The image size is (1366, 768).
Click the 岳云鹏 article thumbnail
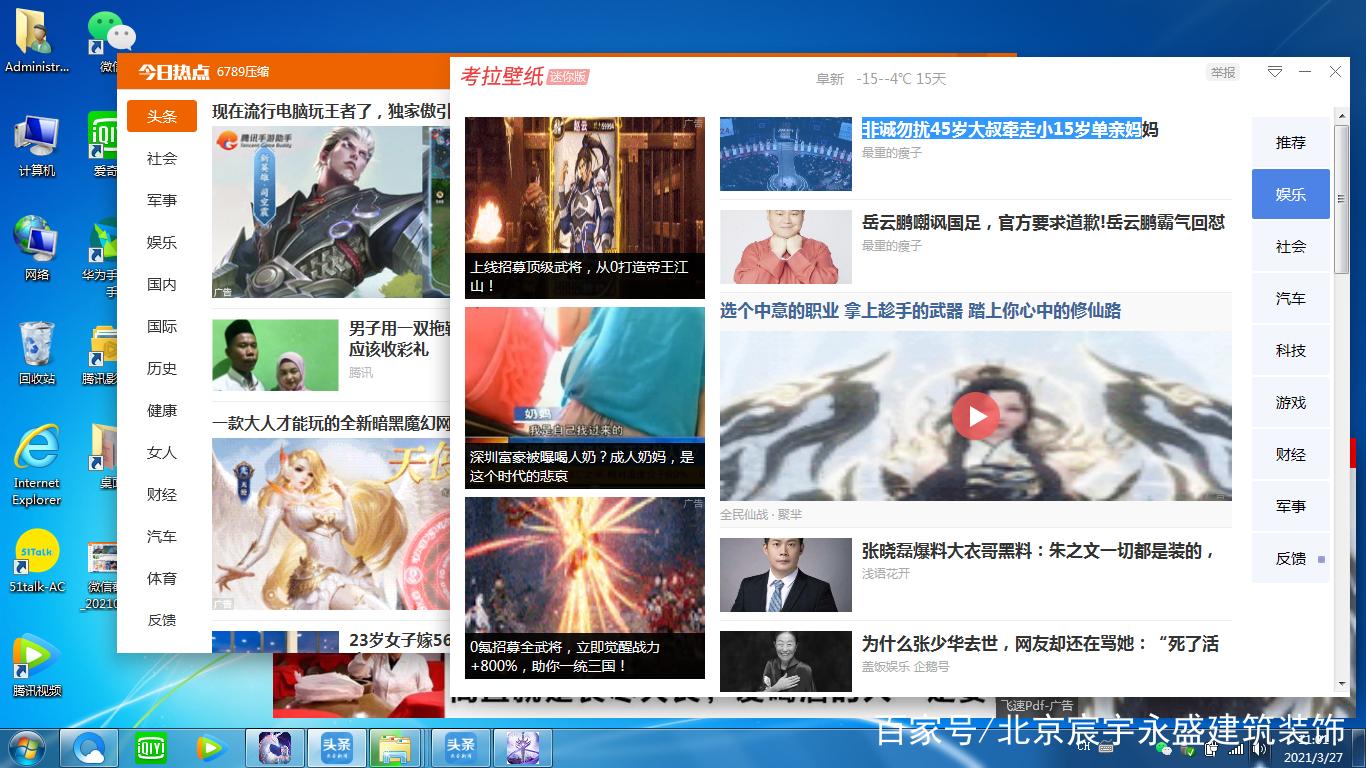[786, 247]
